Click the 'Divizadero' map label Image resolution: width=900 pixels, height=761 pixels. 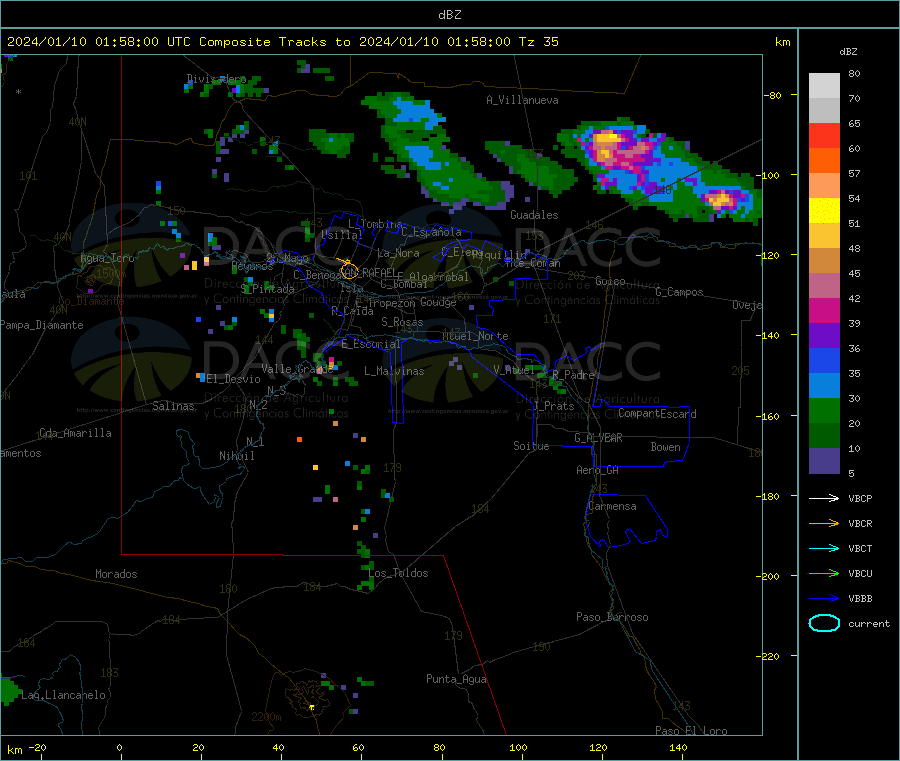coord(216,79)
